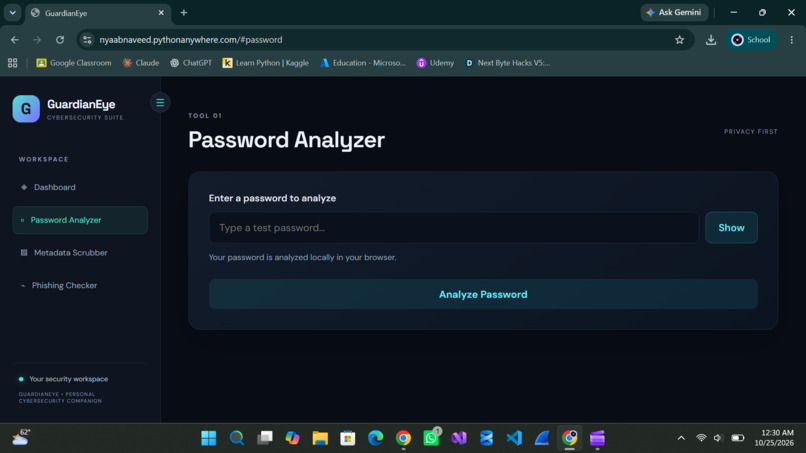Open Task View in the taskbar
806x453 pixels.
[264, 438]
